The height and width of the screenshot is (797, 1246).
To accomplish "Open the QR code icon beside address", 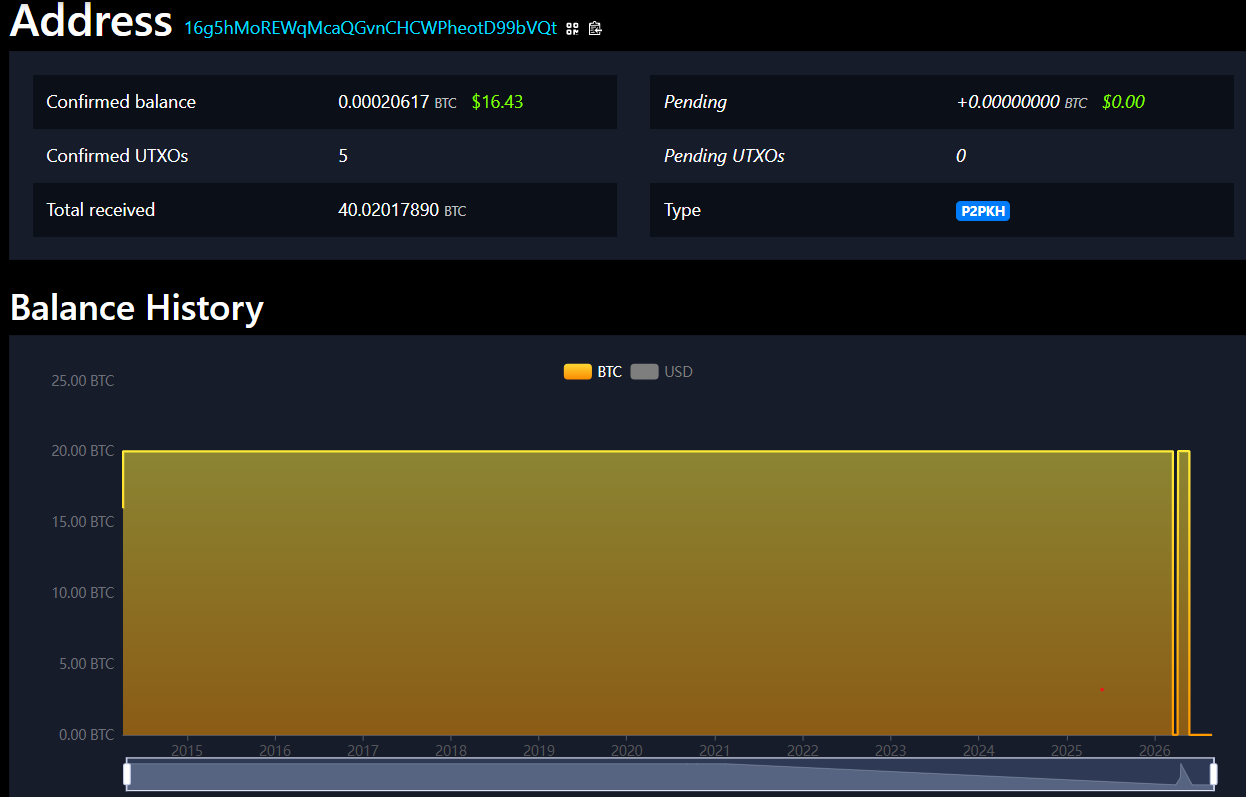I will click(572, 29).
